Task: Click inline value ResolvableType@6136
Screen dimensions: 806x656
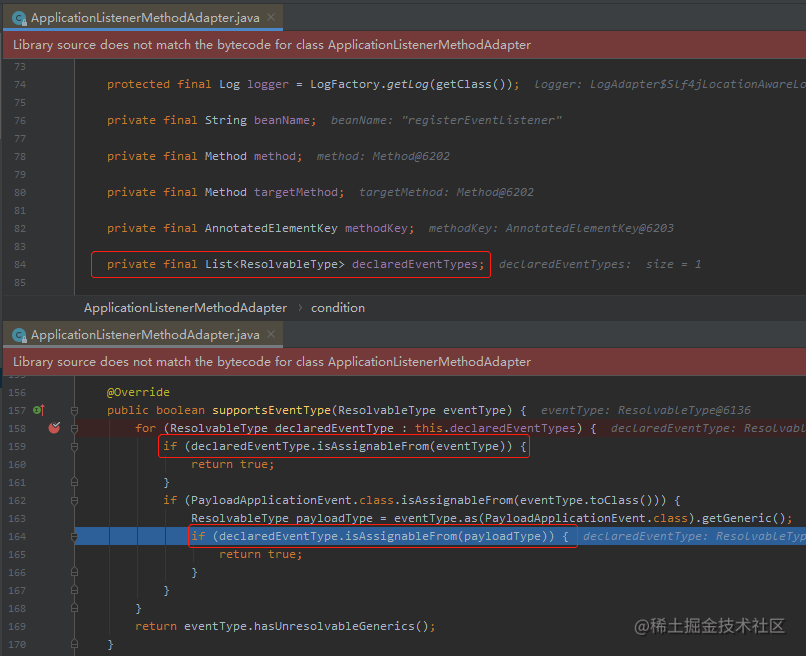Action: (x=684, y=410)
